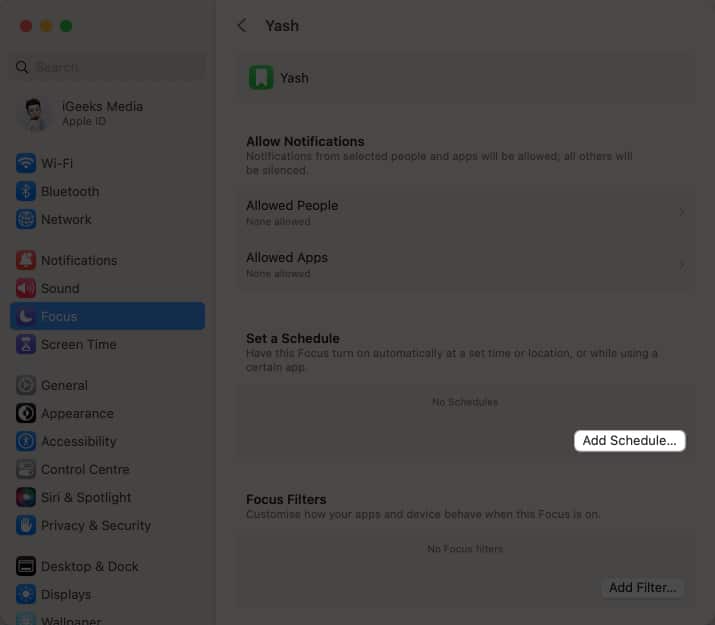
Task: Click the Wi-Fi icon in sidebar
Action: click(26, 163)
